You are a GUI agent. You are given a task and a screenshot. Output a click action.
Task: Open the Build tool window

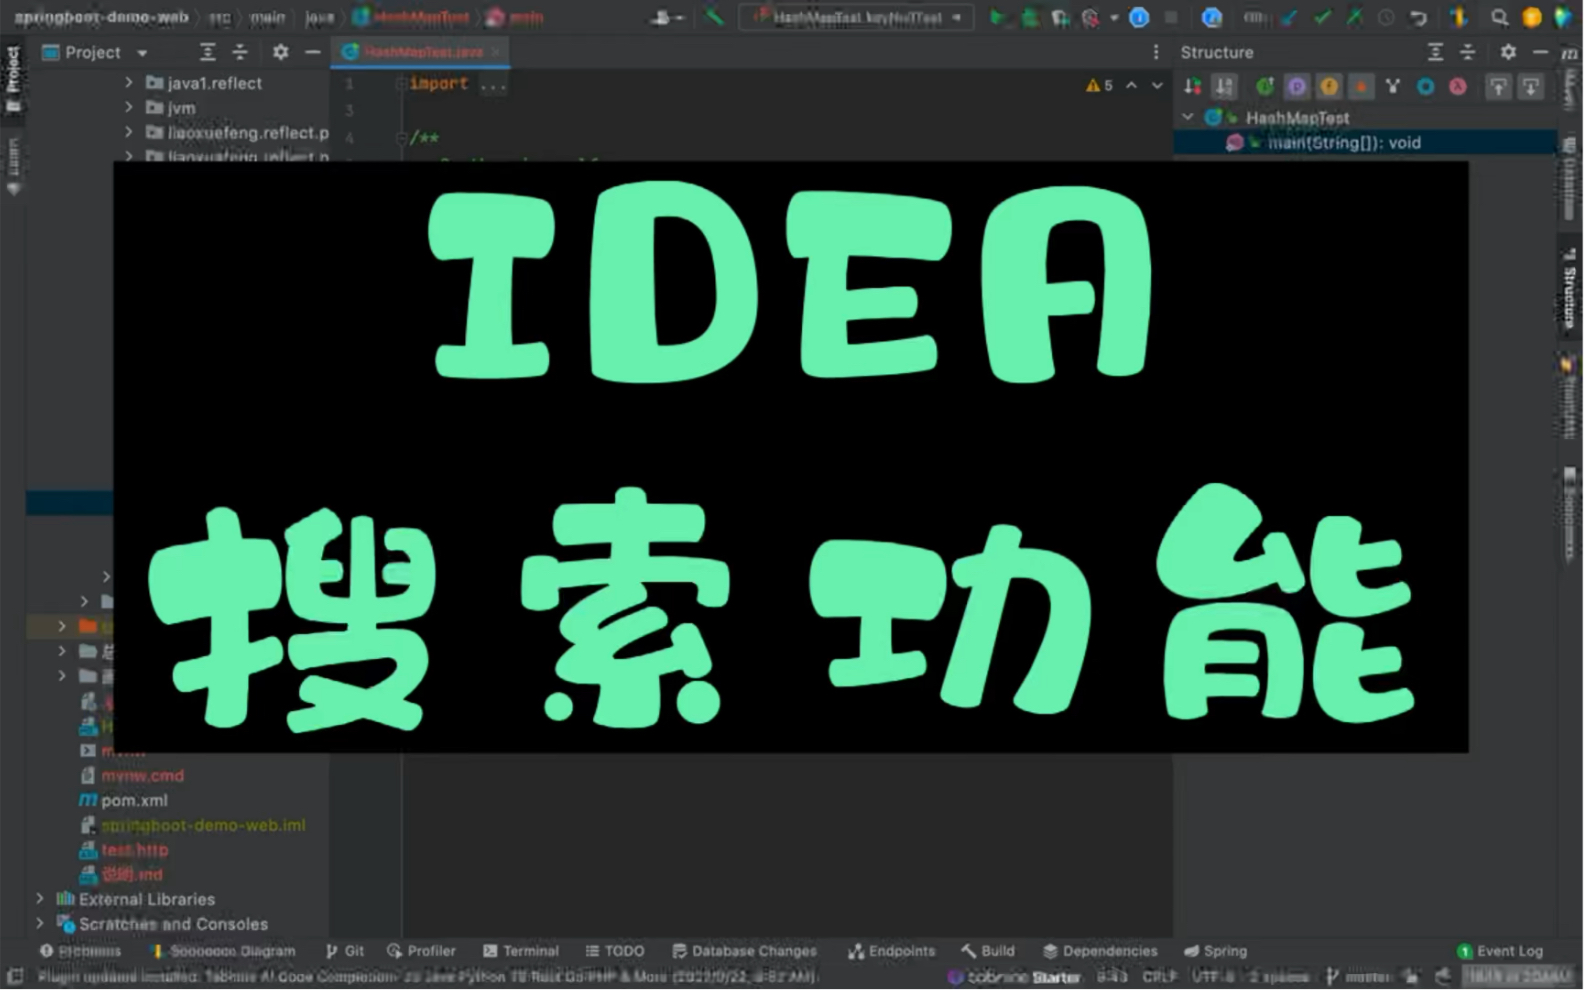(988, 951)
